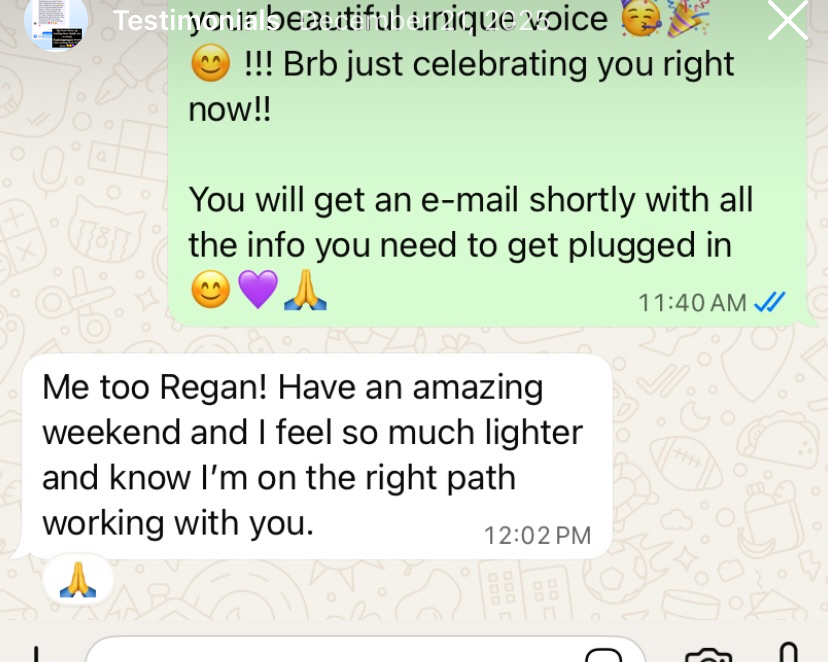
Task: Click the 11:40 AM timestamp
Action: pos(692,303)
